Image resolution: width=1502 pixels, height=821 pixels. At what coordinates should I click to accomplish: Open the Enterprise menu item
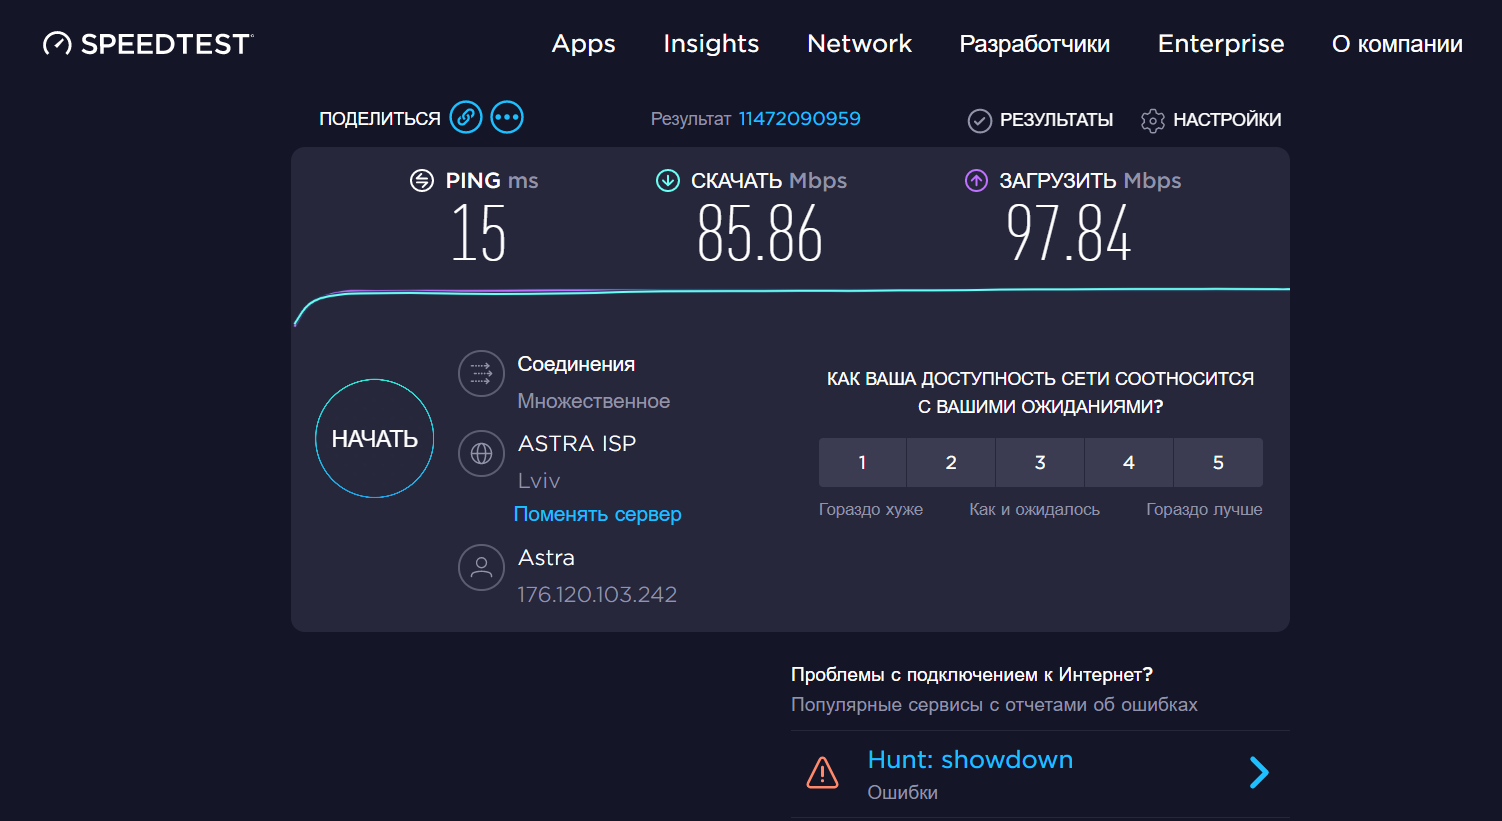1220,44
